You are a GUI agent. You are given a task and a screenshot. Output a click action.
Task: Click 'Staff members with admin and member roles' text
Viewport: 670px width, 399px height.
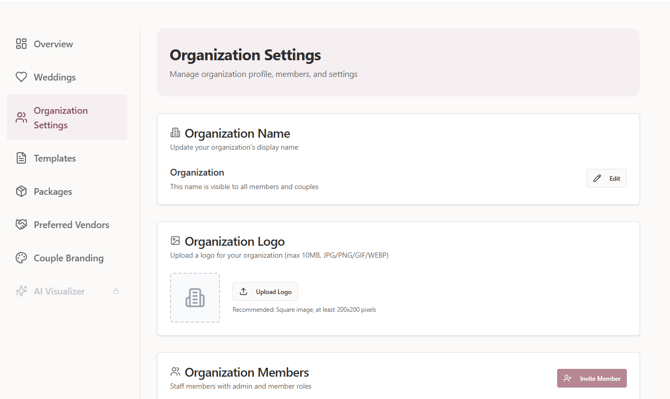click(x=241, y=386)
